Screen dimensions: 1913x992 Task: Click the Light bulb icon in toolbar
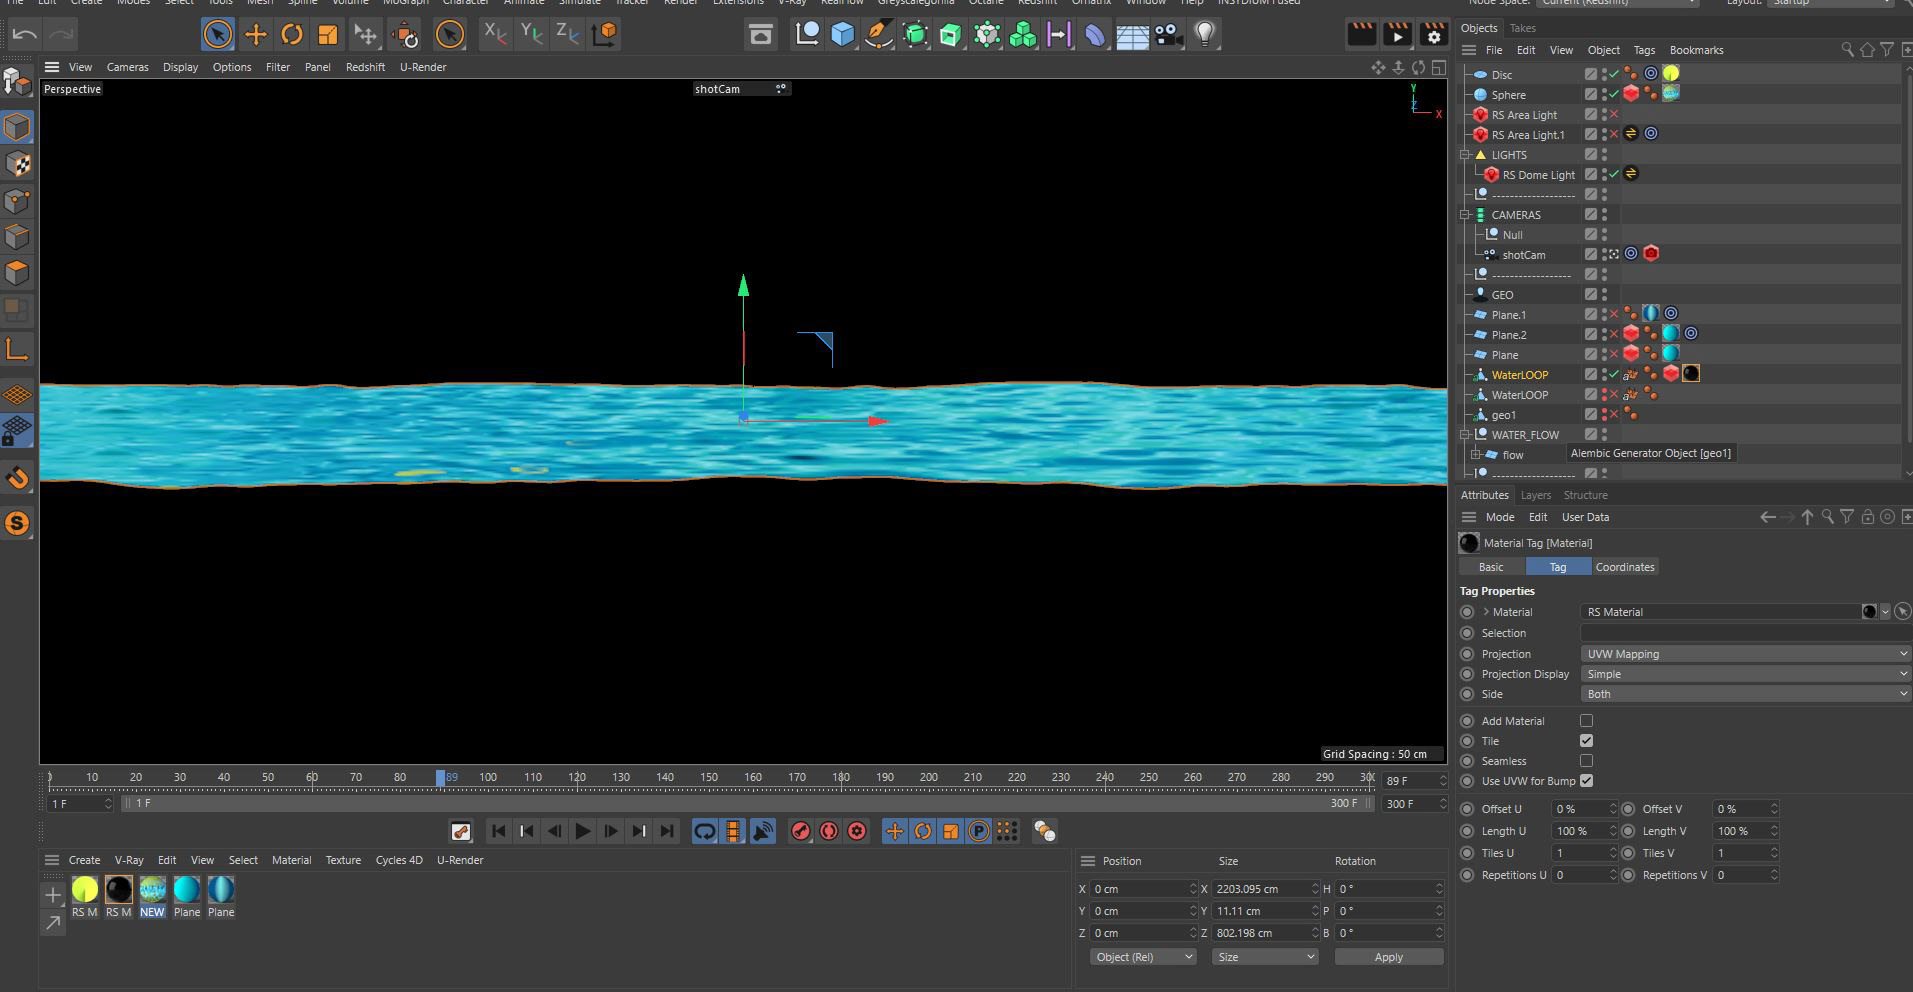point(1204,35)
